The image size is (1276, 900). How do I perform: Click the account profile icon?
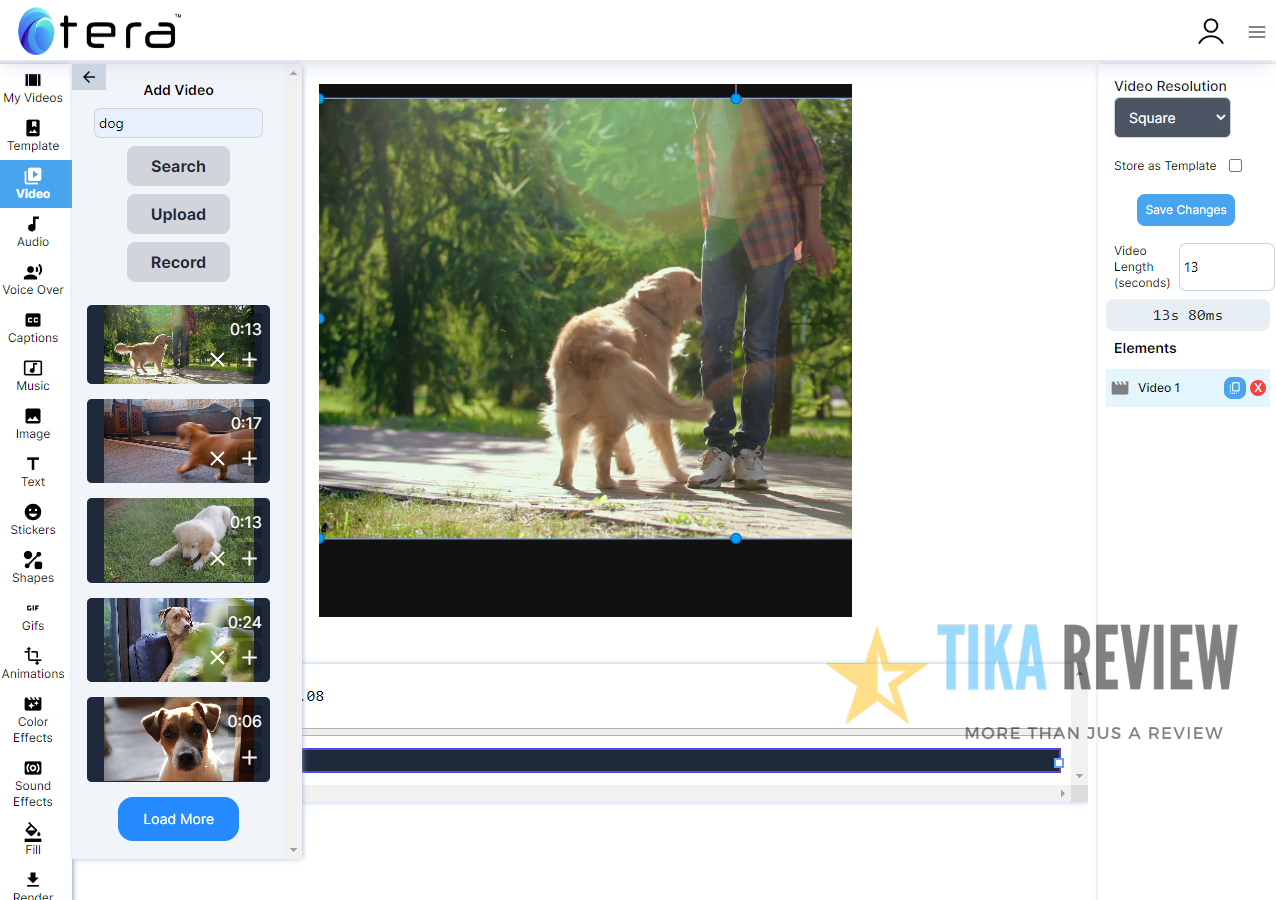[1211, 31]
